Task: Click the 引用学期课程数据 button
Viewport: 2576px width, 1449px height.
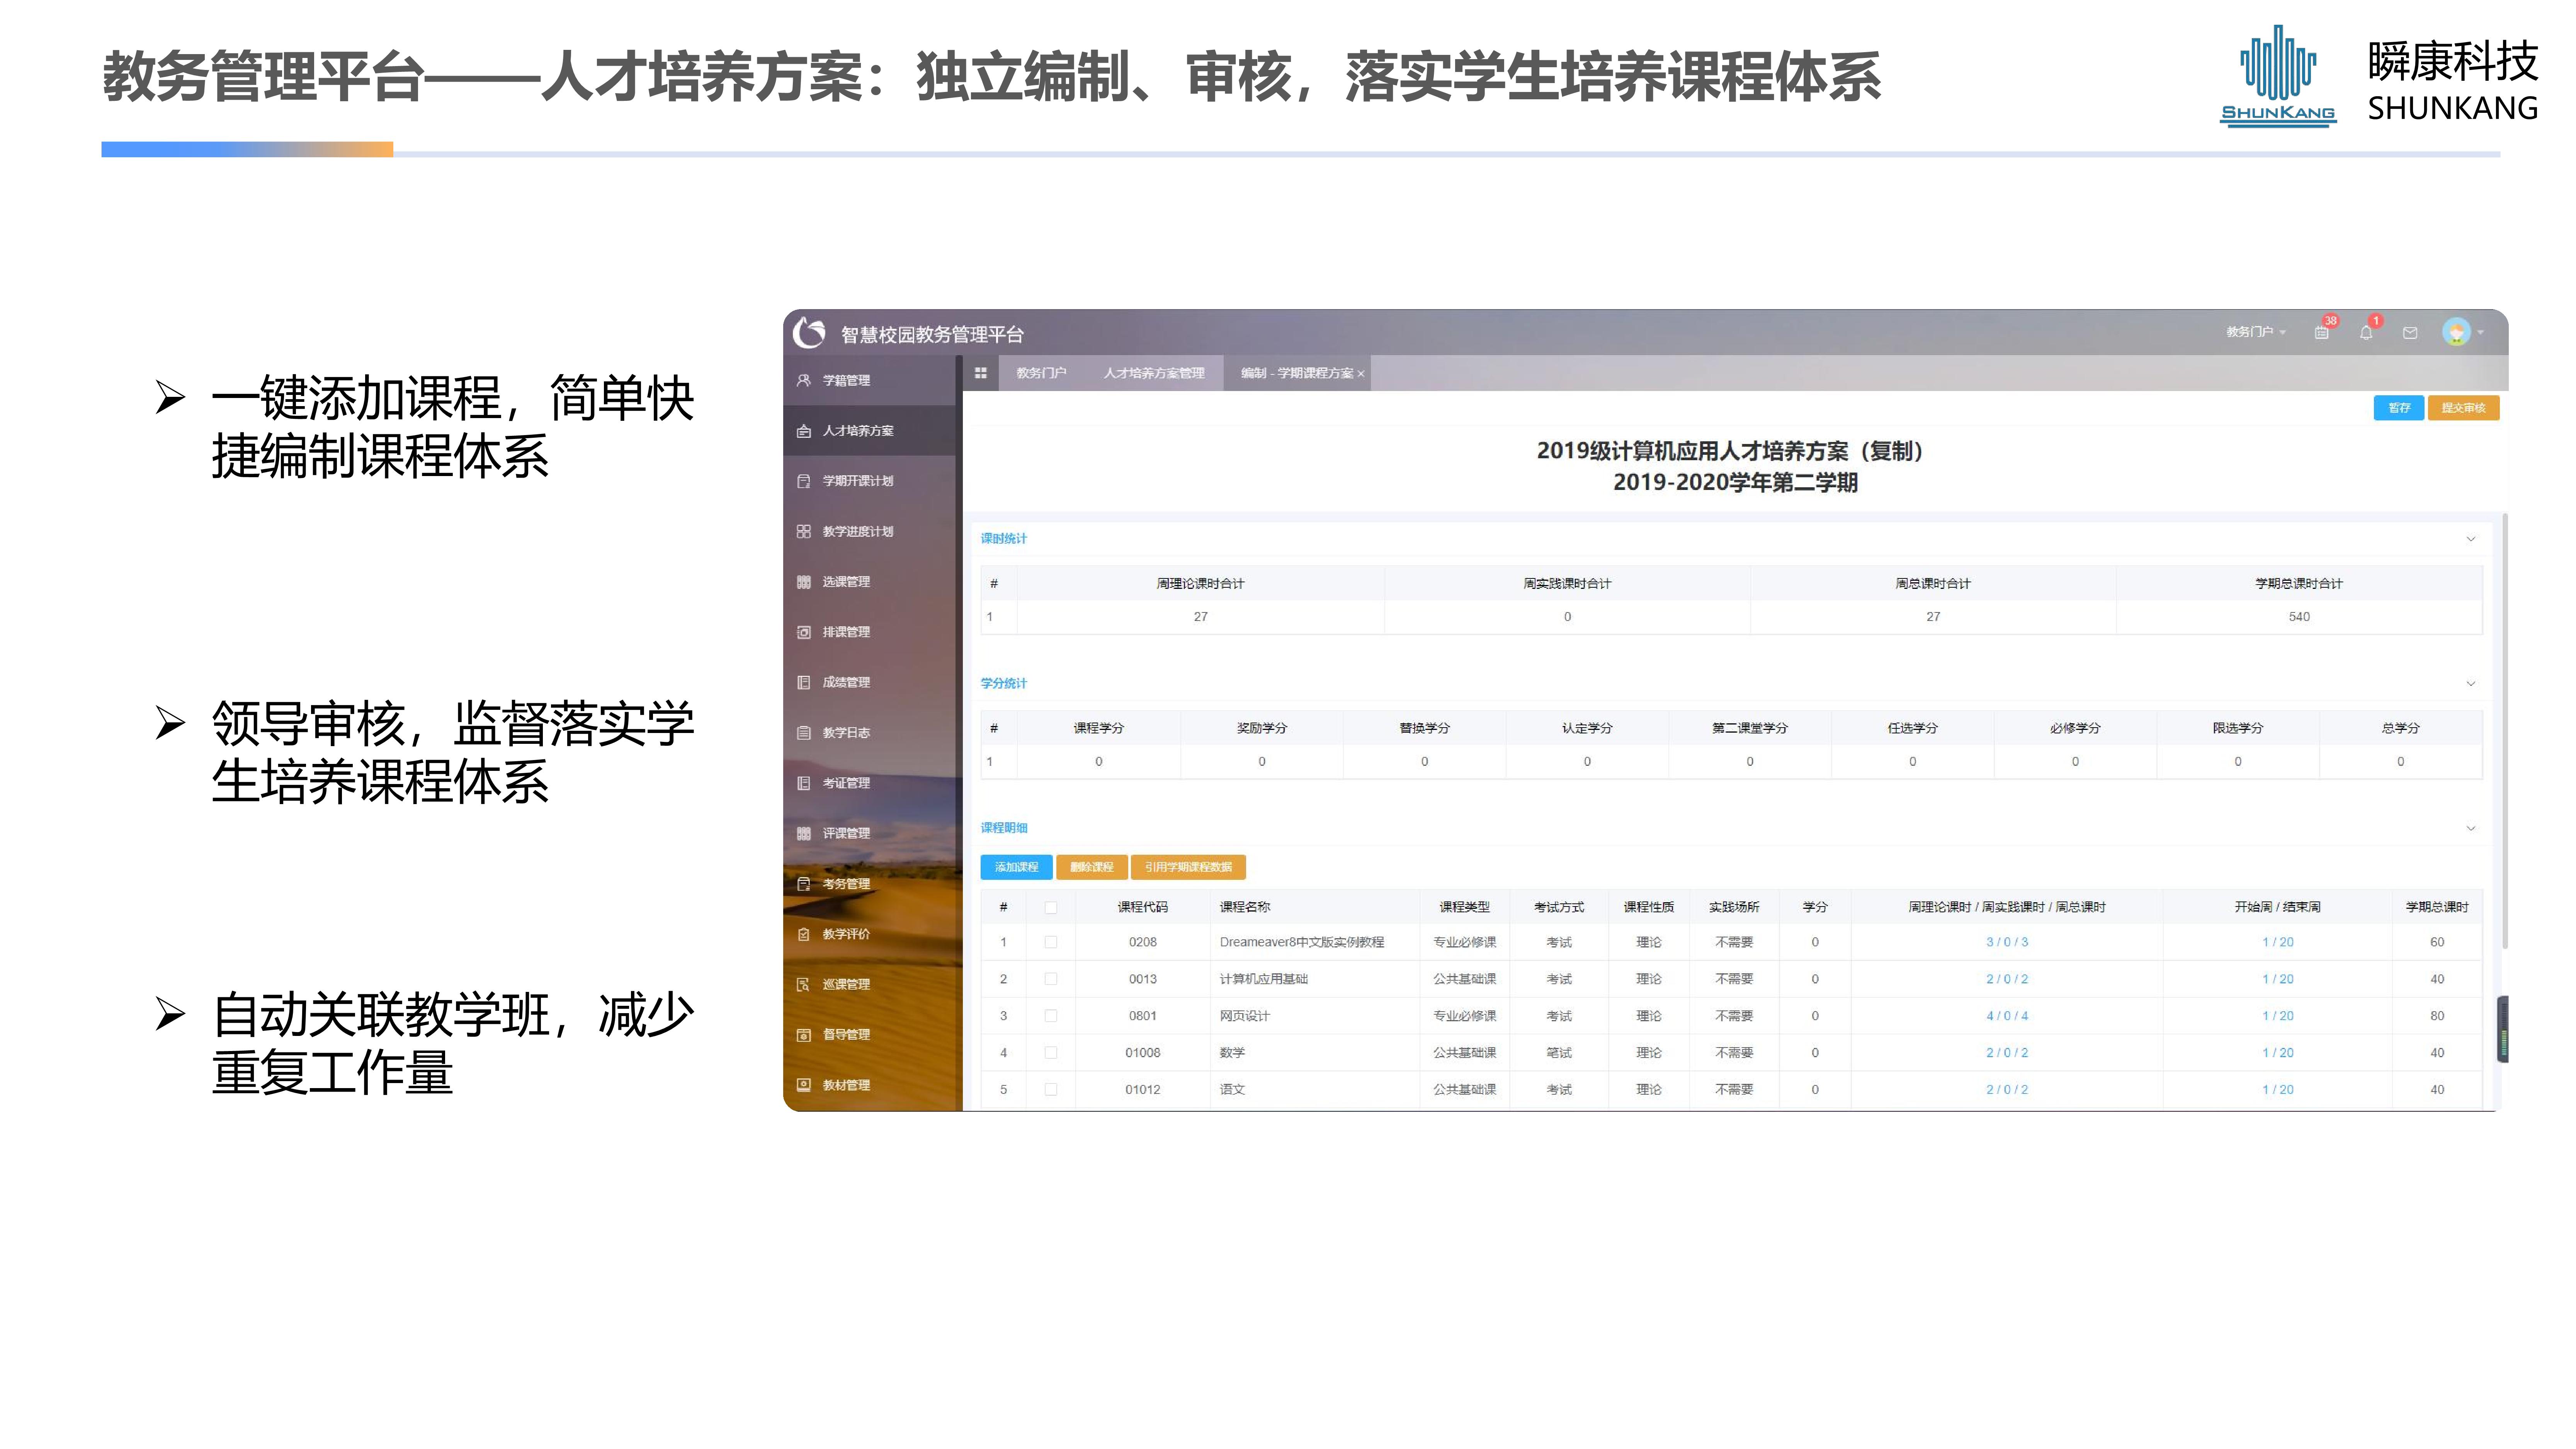Action: (1188, 867)
